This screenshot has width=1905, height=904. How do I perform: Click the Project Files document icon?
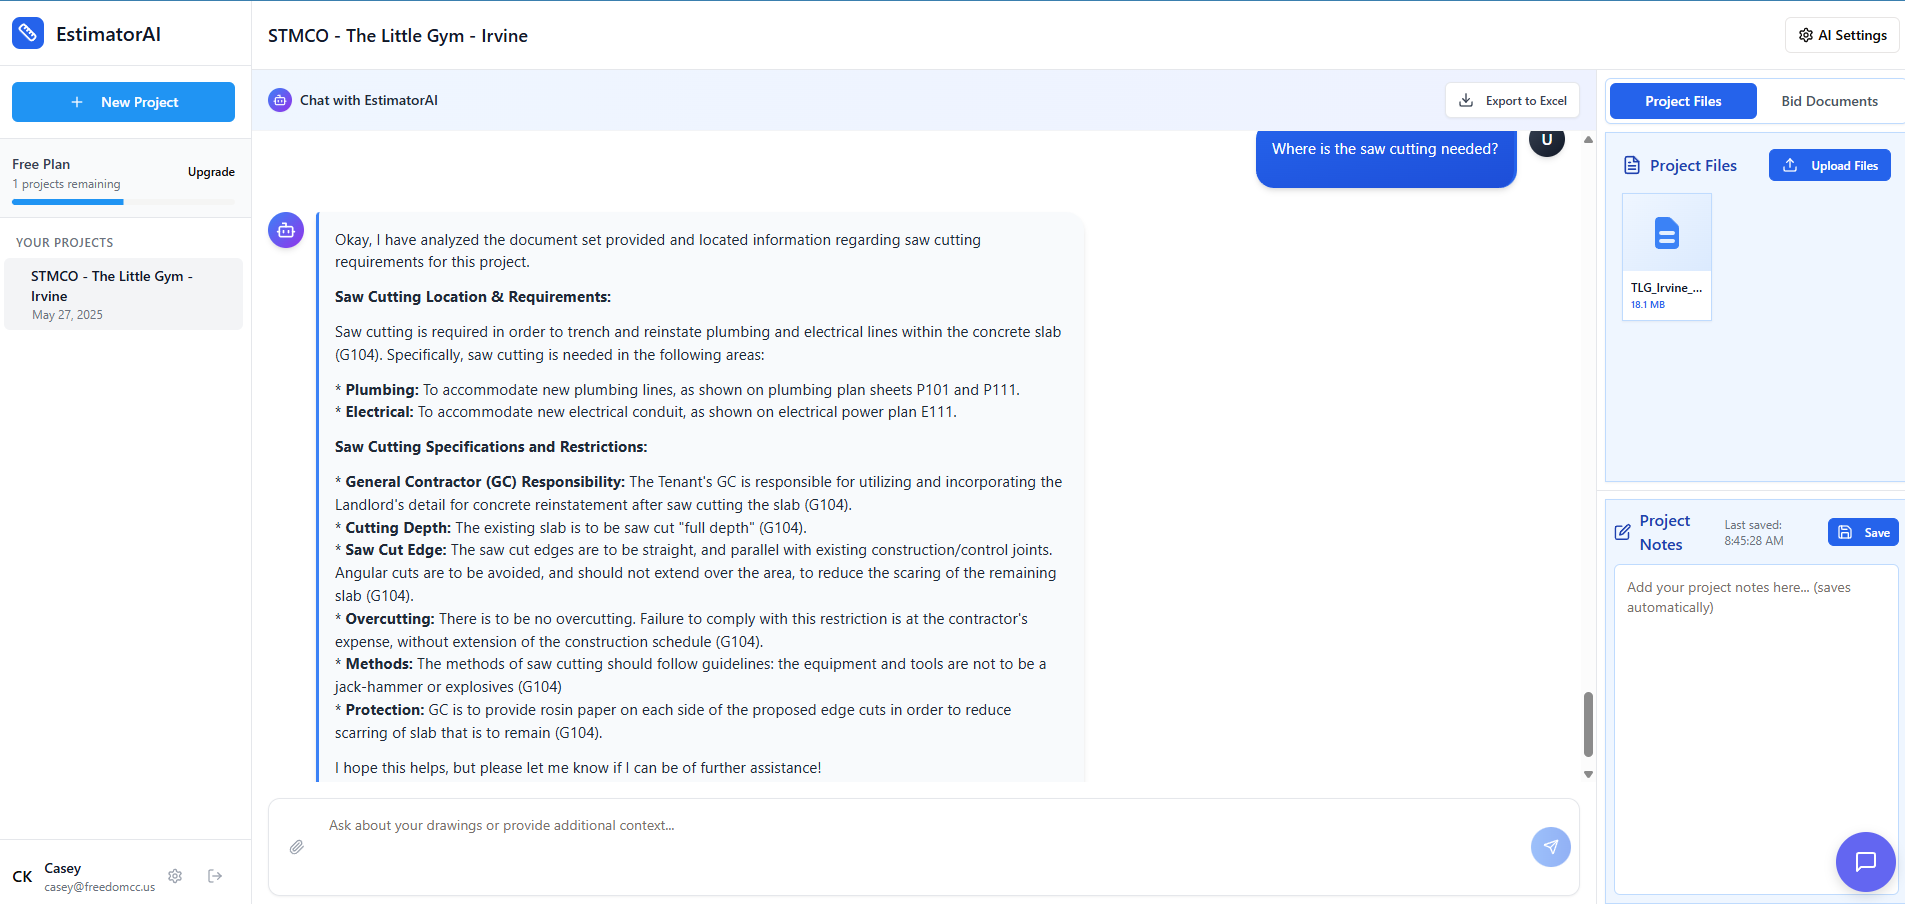pyautogui.click(x=1632, y=165)
